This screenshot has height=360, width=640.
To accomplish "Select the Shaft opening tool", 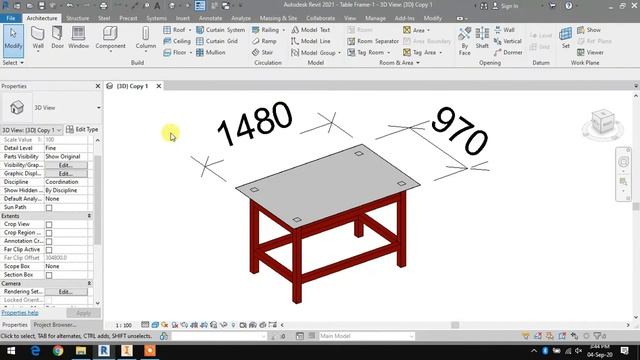I will click(482, 38).
